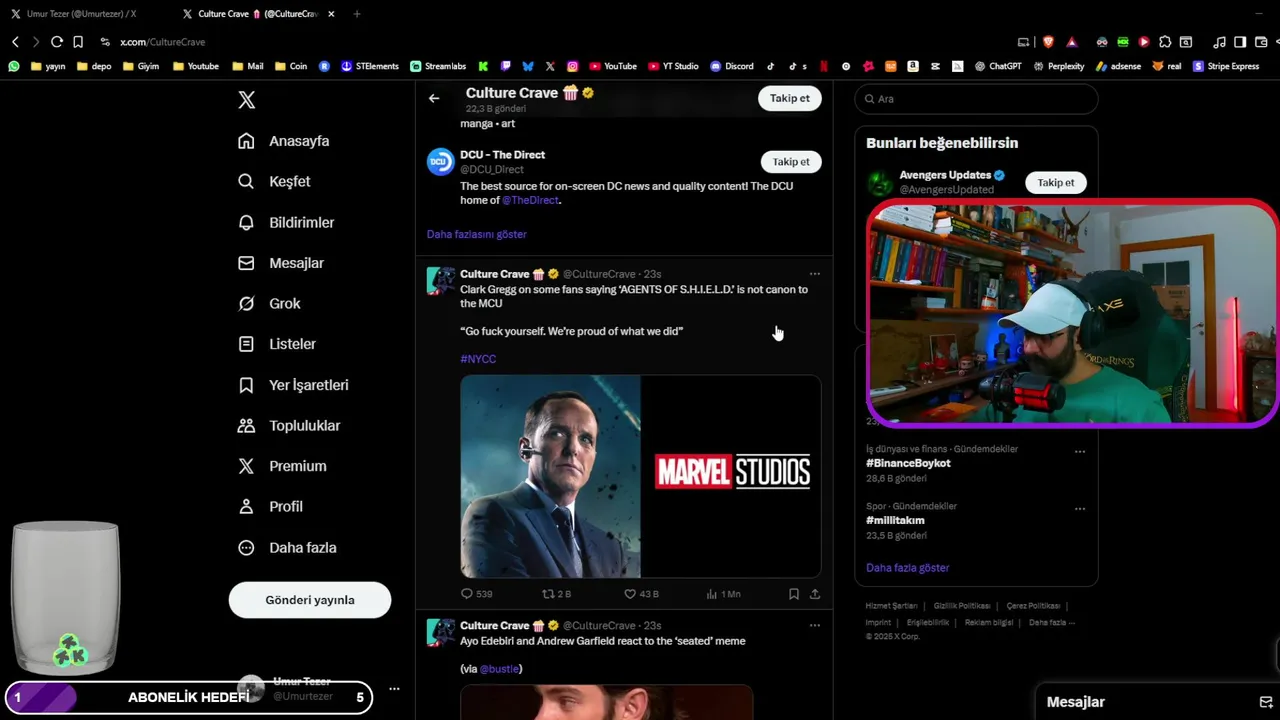Open options for #BinanceBoykot trend

(1080, 452)
